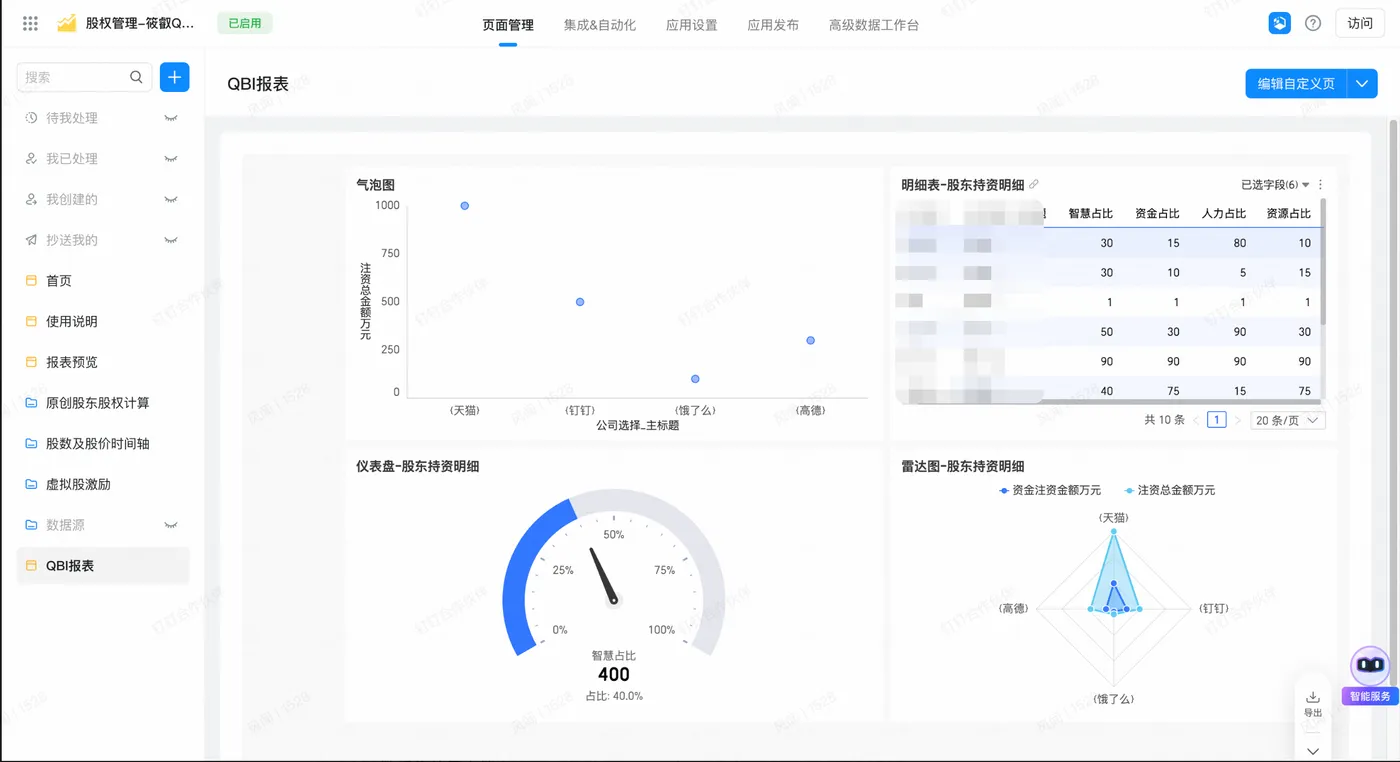Select page 1 in table pagination
Viewport: 1400px width, 762px height.
point(1216,420)
